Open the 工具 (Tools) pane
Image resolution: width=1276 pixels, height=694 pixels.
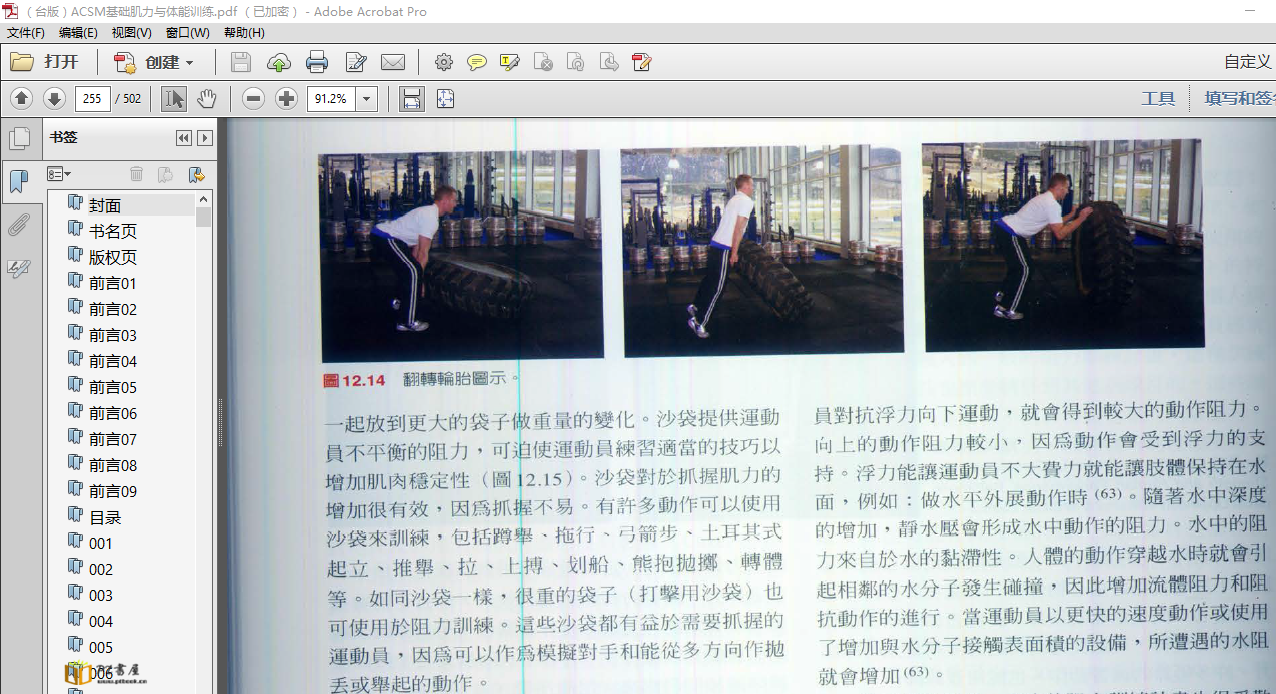(x=1158, y=98)
